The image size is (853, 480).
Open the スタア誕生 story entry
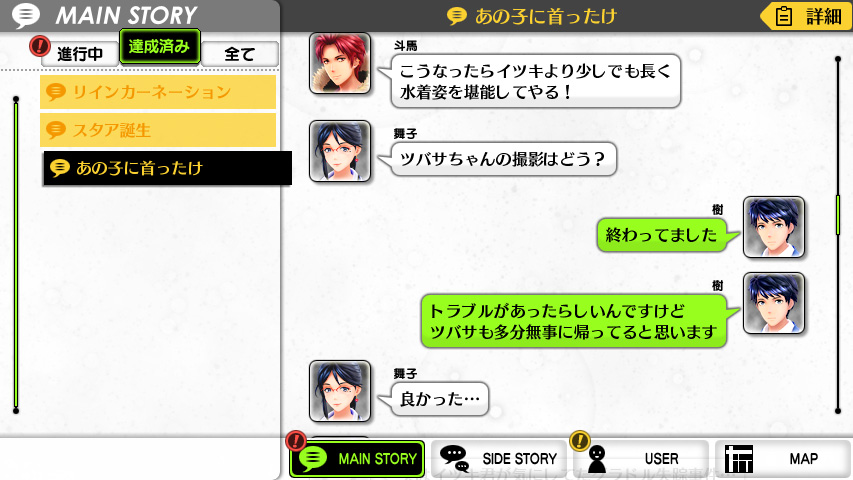pyautogui.click(x=158, y=130)
